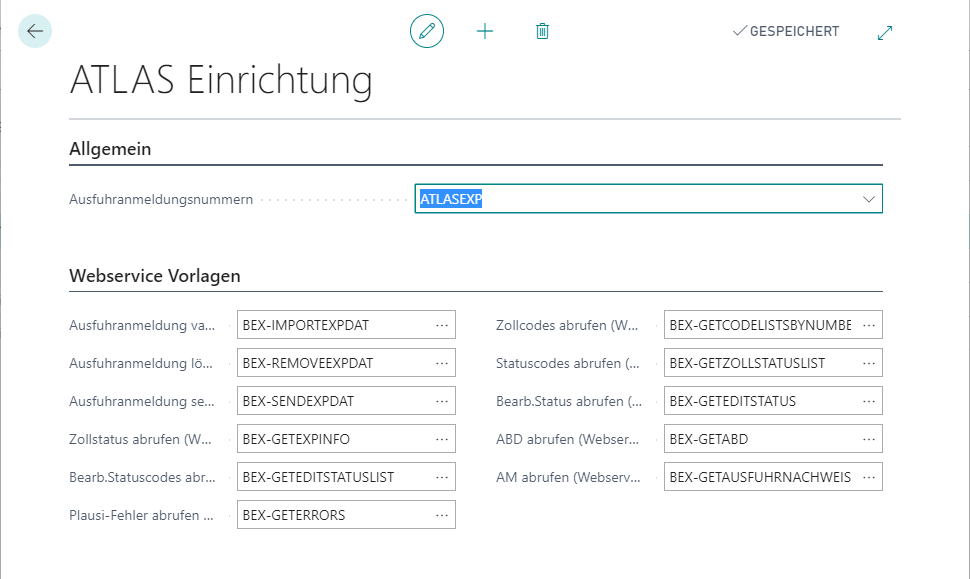
Task: Click the 'Bearb.Statuscodes abr...' label
Action: coord(142,477)
